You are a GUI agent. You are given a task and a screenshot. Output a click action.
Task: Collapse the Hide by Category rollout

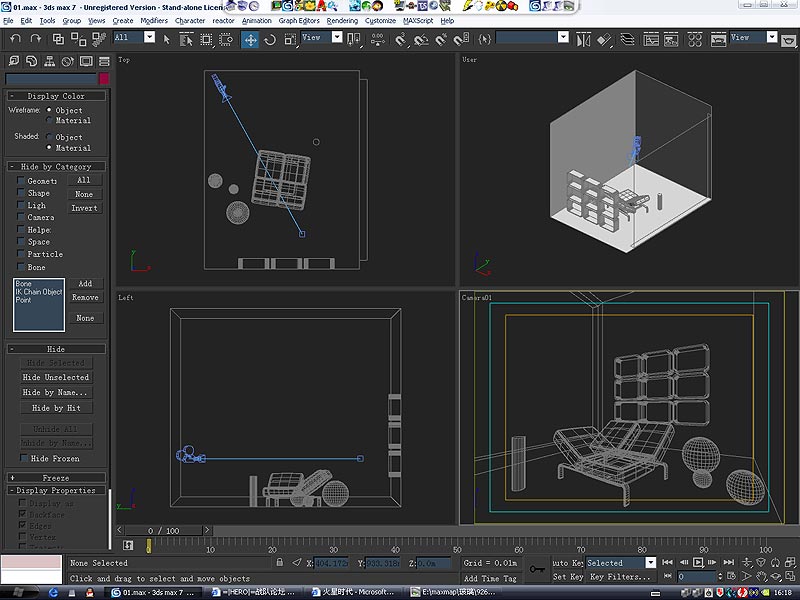coord(56,167)
